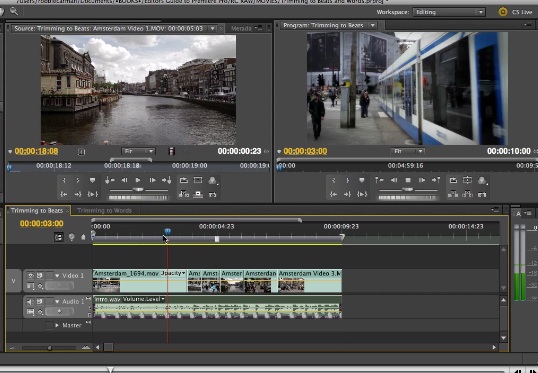This screenshot has width=538, height=373.
Task: Set unnumbered marker in timeline
Action: tap(83, 237)
